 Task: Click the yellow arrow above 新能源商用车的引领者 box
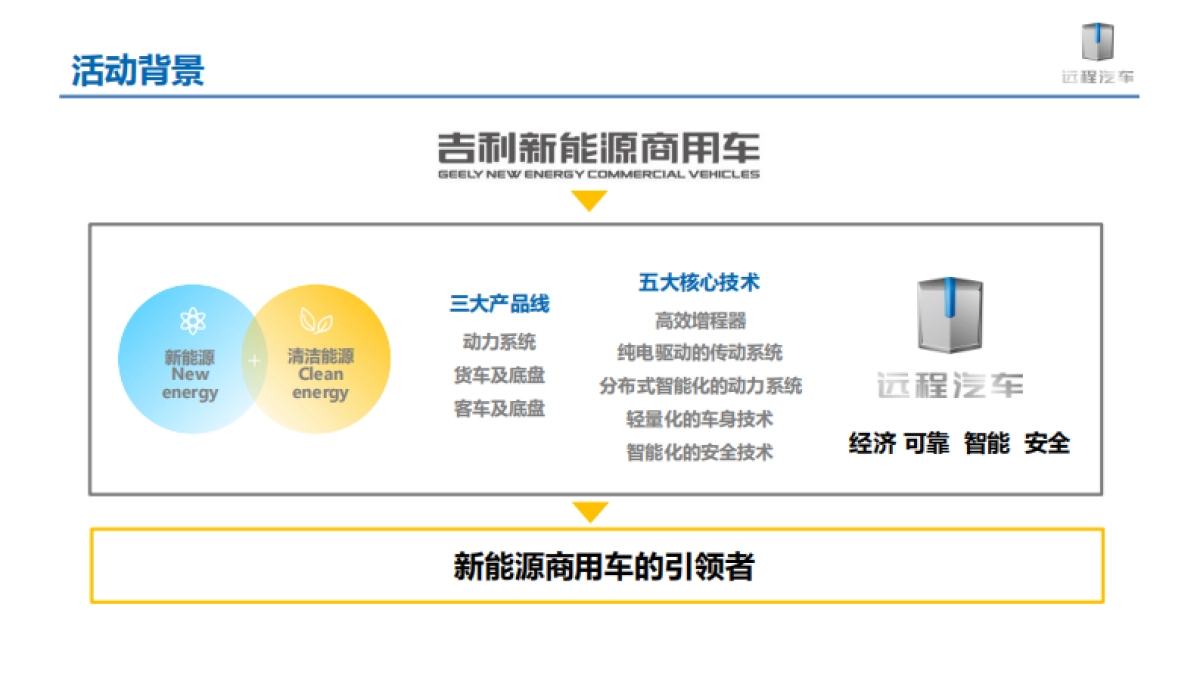coord(588,512)
